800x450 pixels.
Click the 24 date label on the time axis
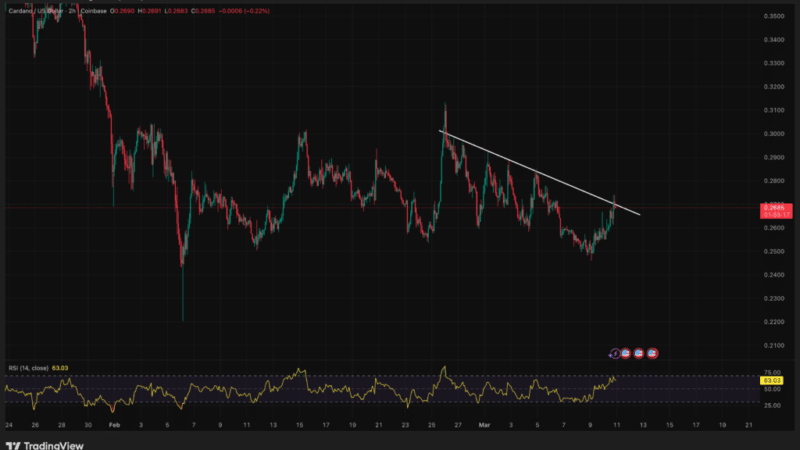(x=9, y=425)
